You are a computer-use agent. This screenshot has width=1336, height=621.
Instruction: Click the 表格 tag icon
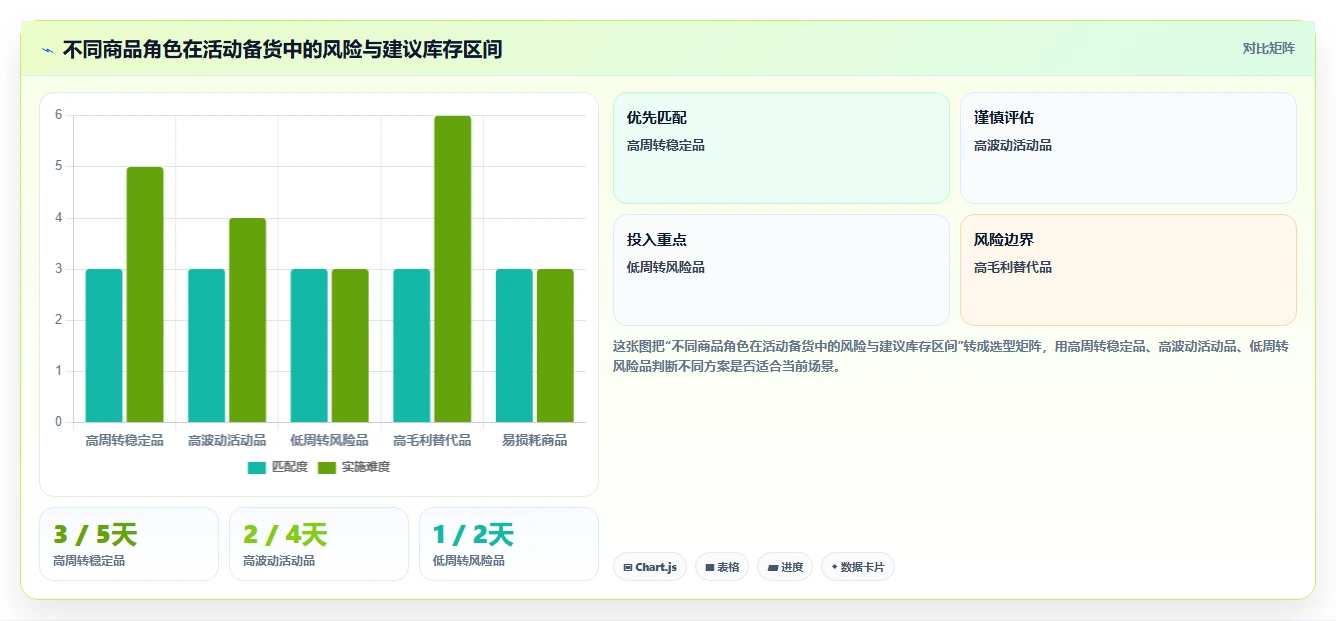[709, 567]
